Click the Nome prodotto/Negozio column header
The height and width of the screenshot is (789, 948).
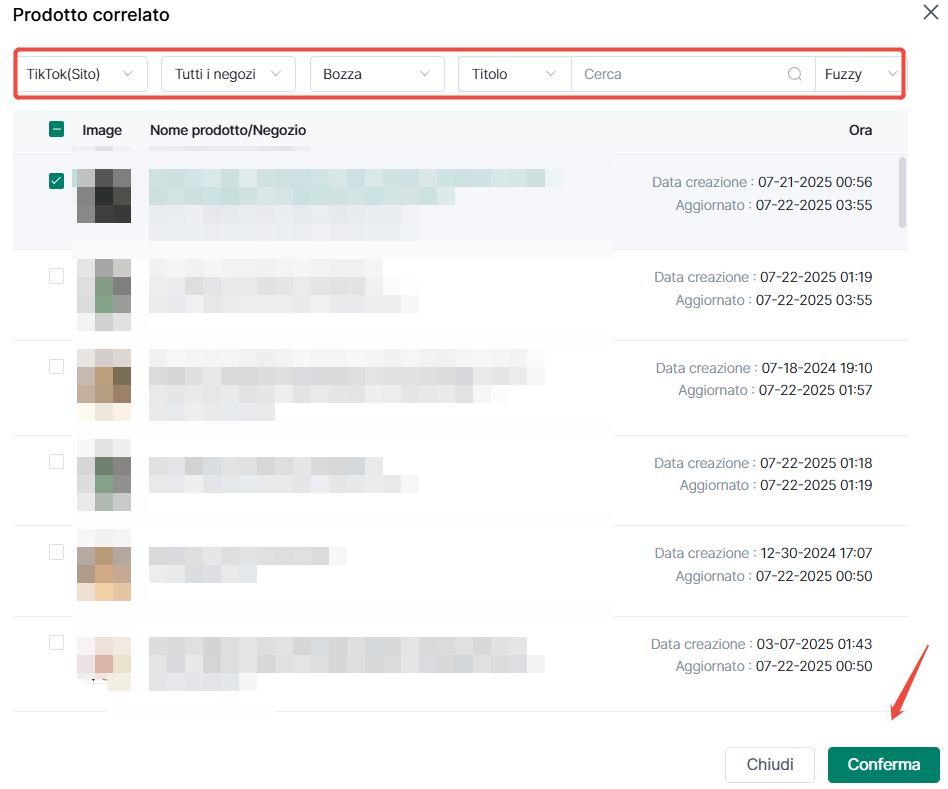pos(228,130)
